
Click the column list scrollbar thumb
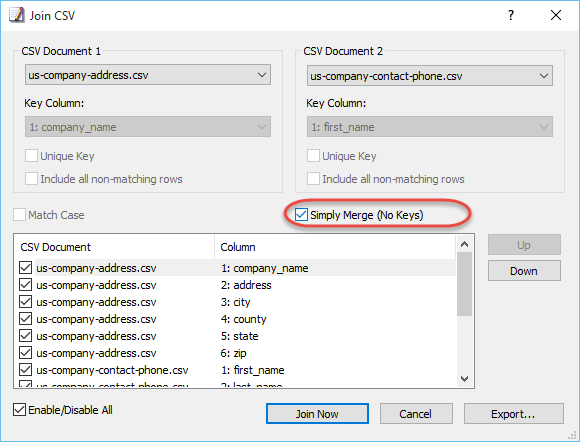pos(465,284)
